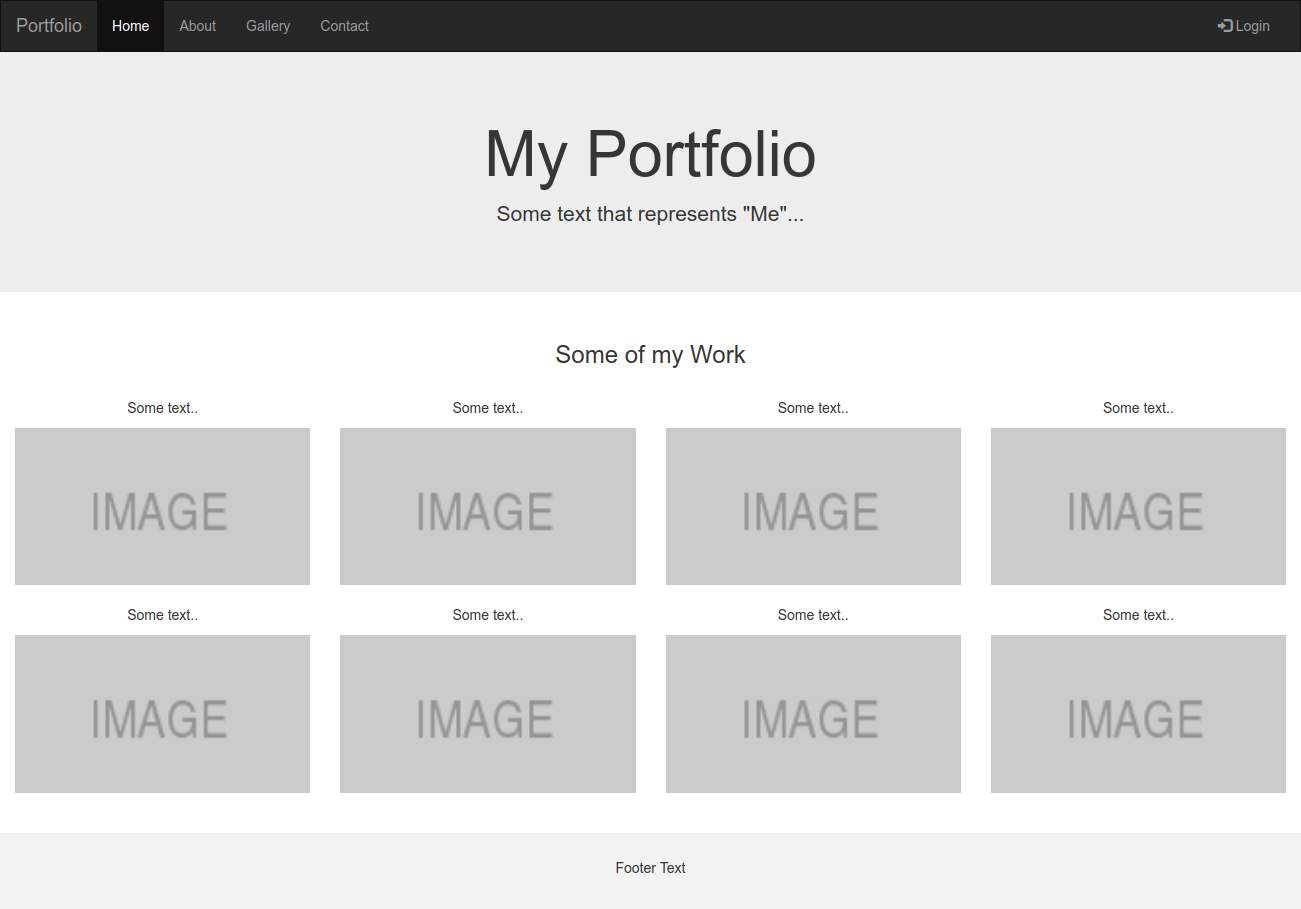Click the Portfolio brand logo

click(x=48, y=25)
